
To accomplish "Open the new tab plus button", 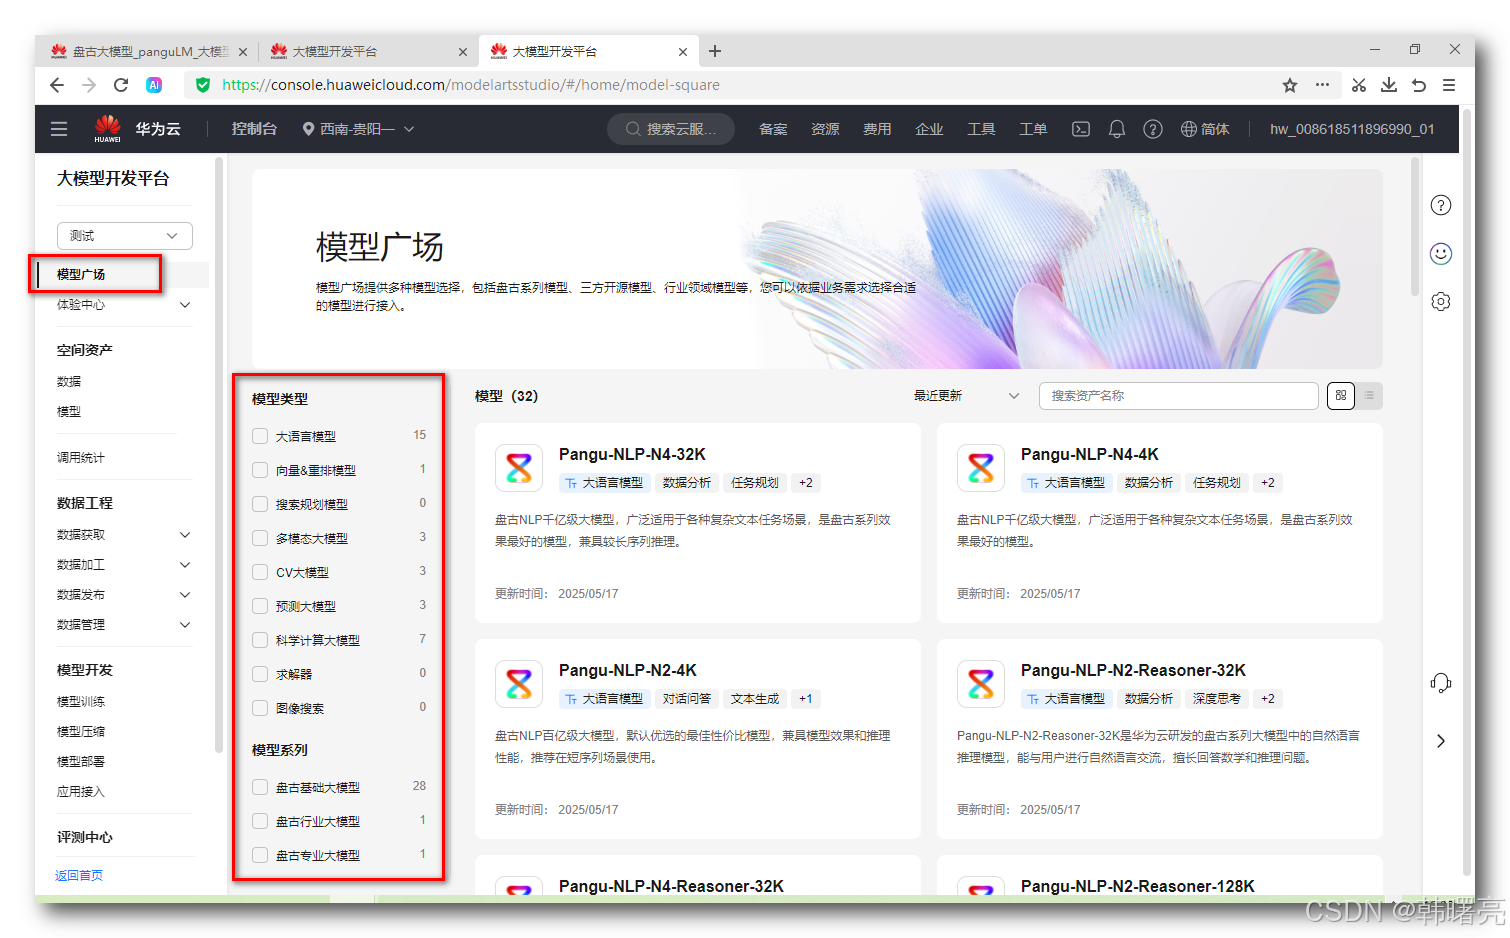I will coord(715,51).
